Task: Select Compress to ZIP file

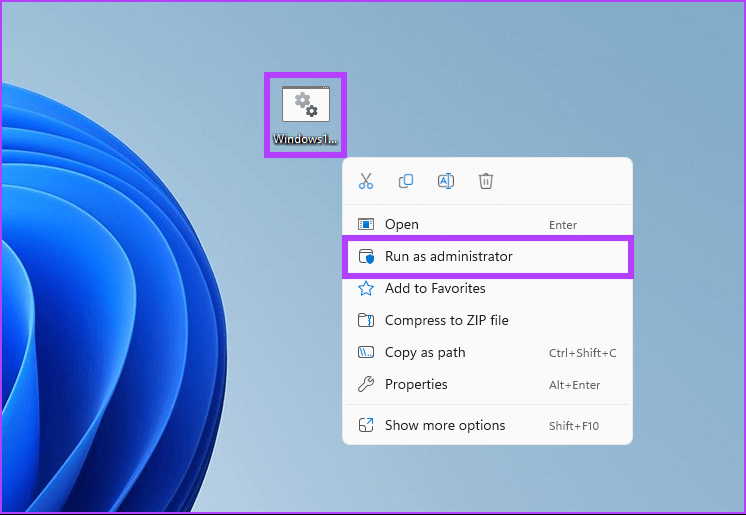Action: [446, 321]
